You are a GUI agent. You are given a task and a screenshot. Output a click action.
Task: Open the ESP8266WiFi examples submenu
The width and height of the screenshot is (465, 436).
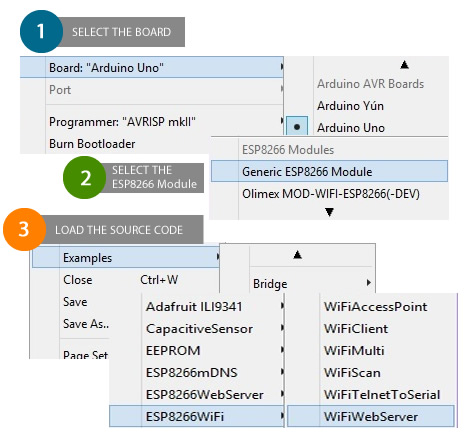[x=197, y=416]
